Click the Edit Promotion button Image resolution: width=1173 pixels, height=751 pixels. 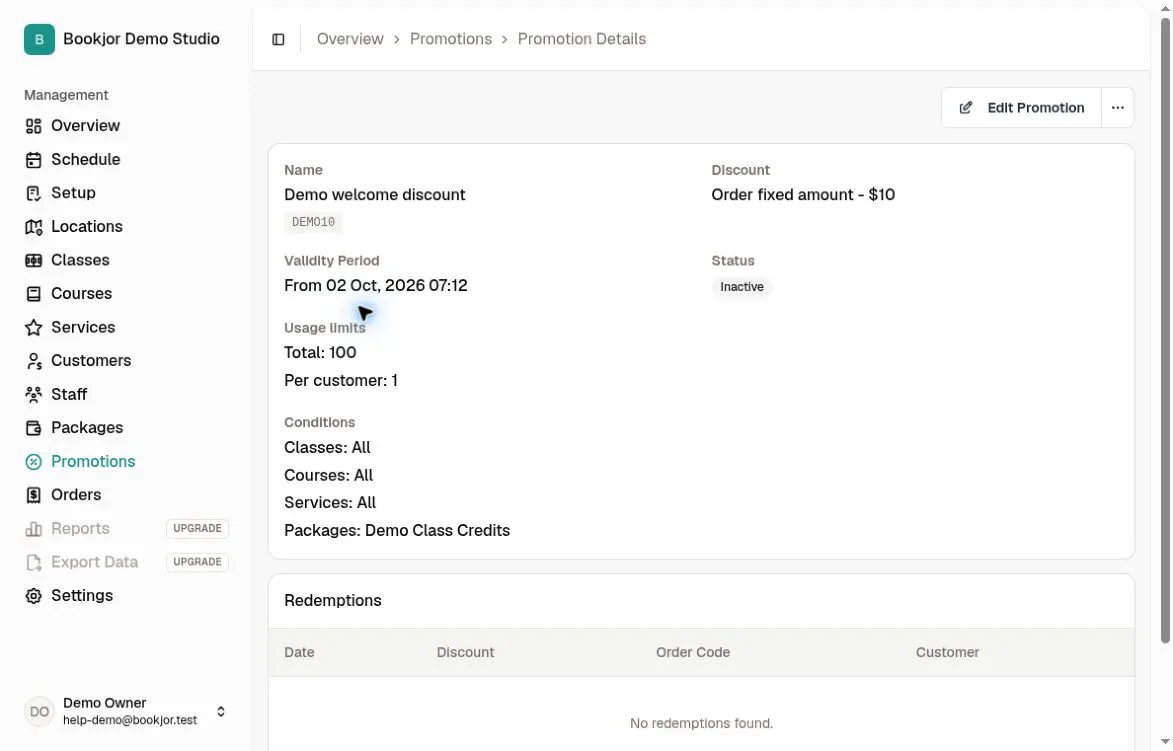[x=1021, y=108]
